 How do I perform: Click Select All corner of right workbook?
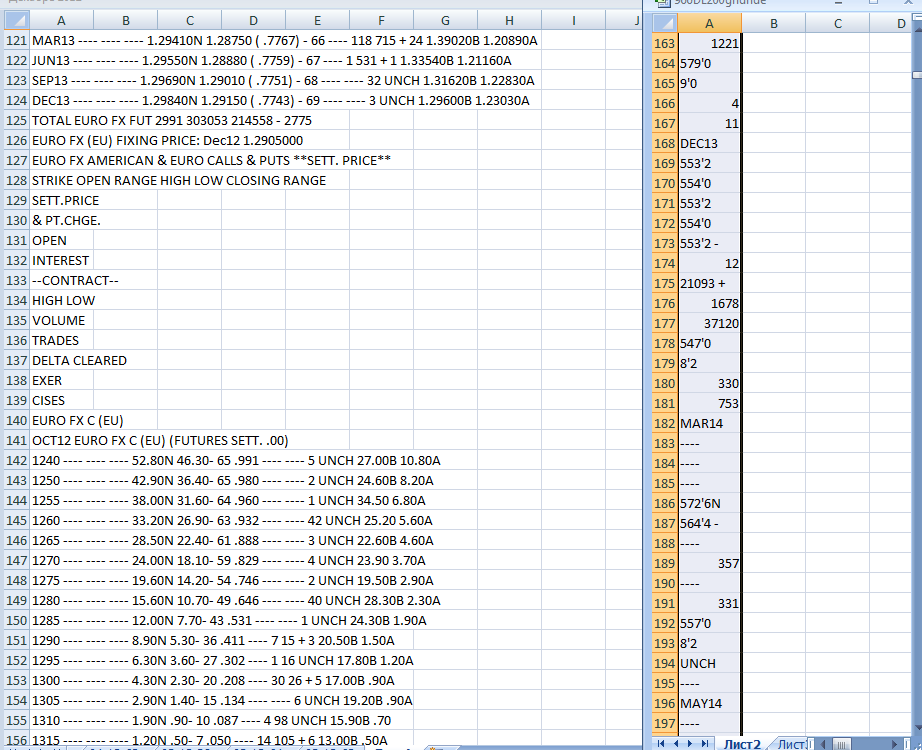665,24
